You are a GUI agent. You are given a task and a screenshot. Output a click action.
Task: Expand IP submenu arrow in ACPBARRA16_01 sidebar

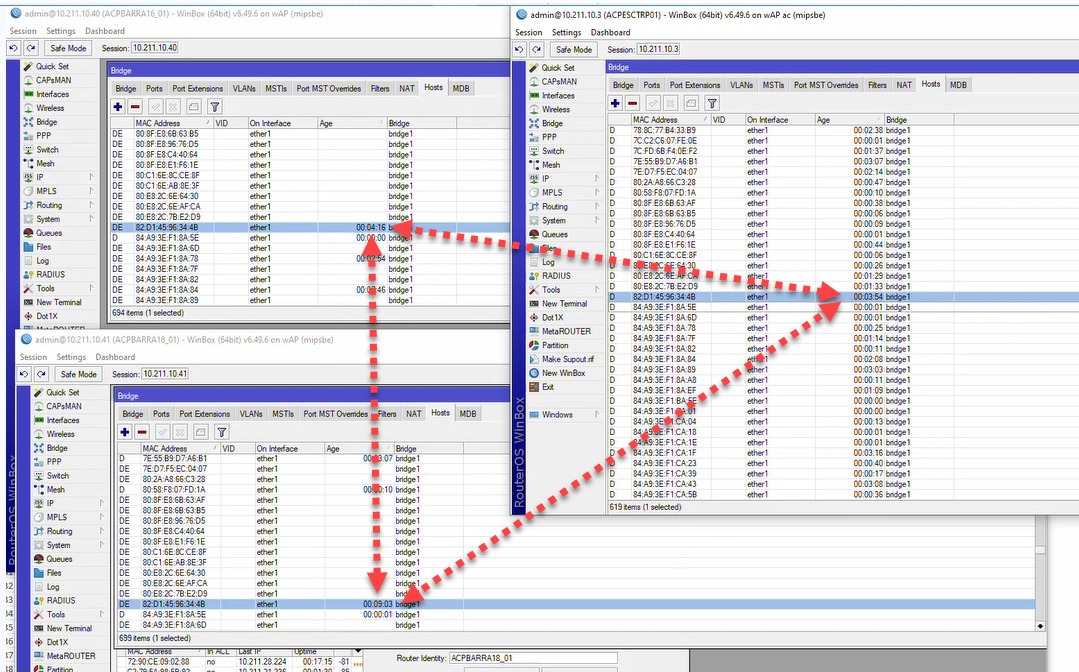click(92, 177)
